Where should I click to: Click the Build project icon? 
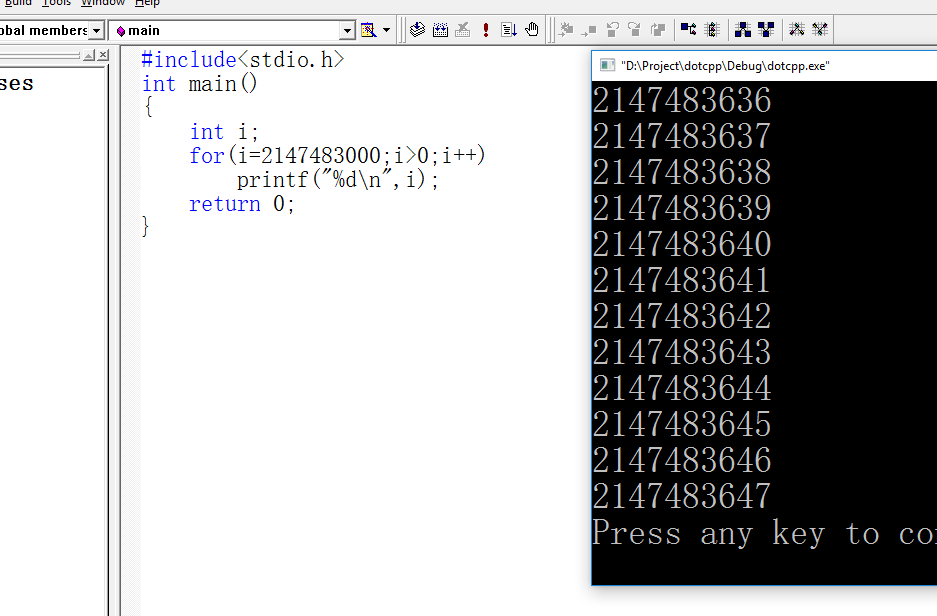pyautogui.click(x=440, y=30)
